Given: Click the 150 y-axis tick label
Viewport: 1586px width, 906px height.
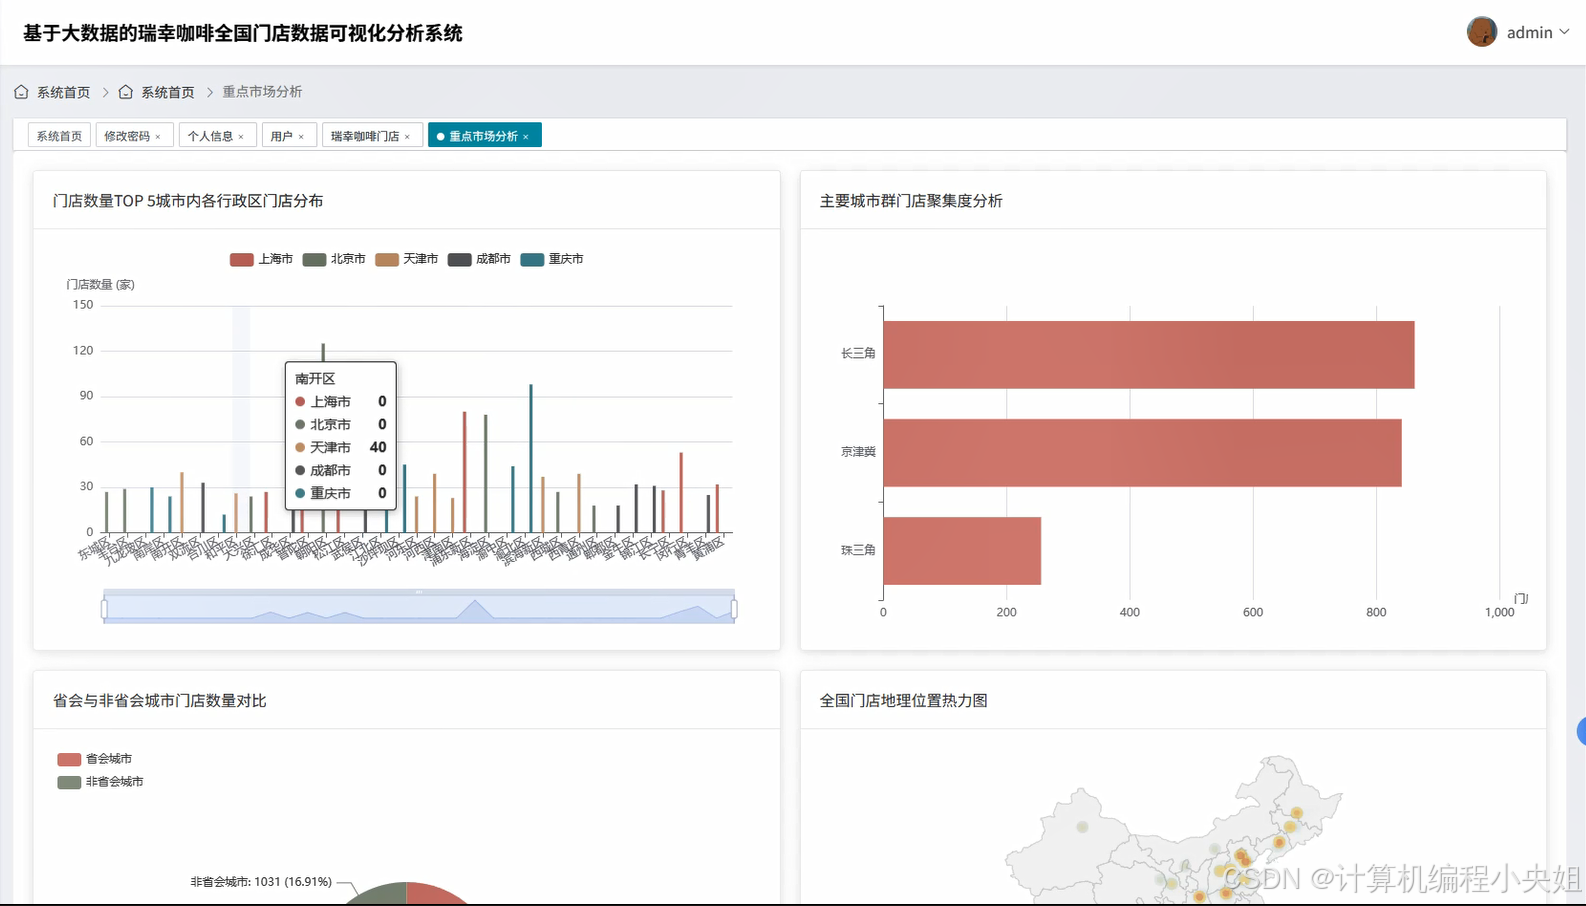Looking at the screenshot, I should click(83, 305).
